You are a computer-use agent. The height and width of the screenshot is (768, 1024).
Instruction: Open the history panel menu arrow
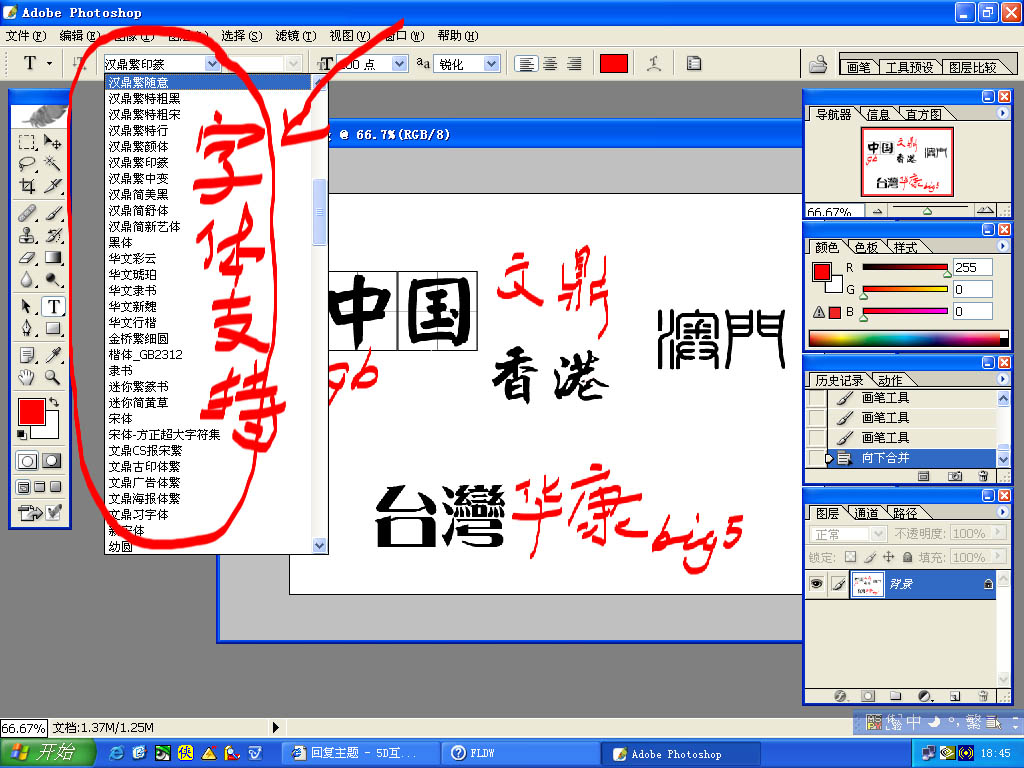[1002, 379]
